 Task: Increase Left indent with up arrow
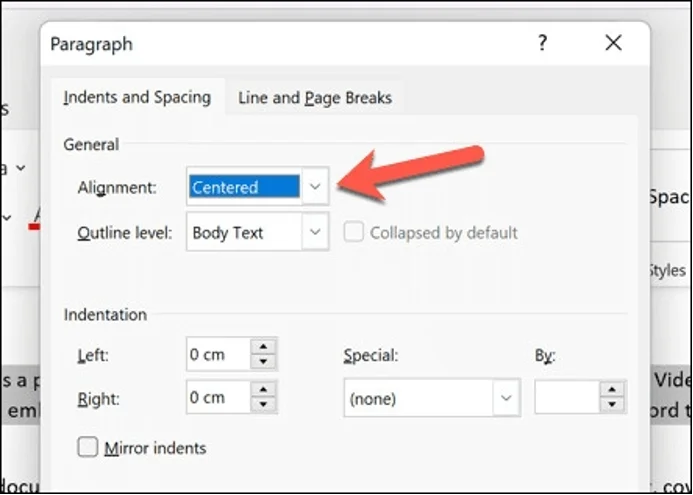coord(263,347)
